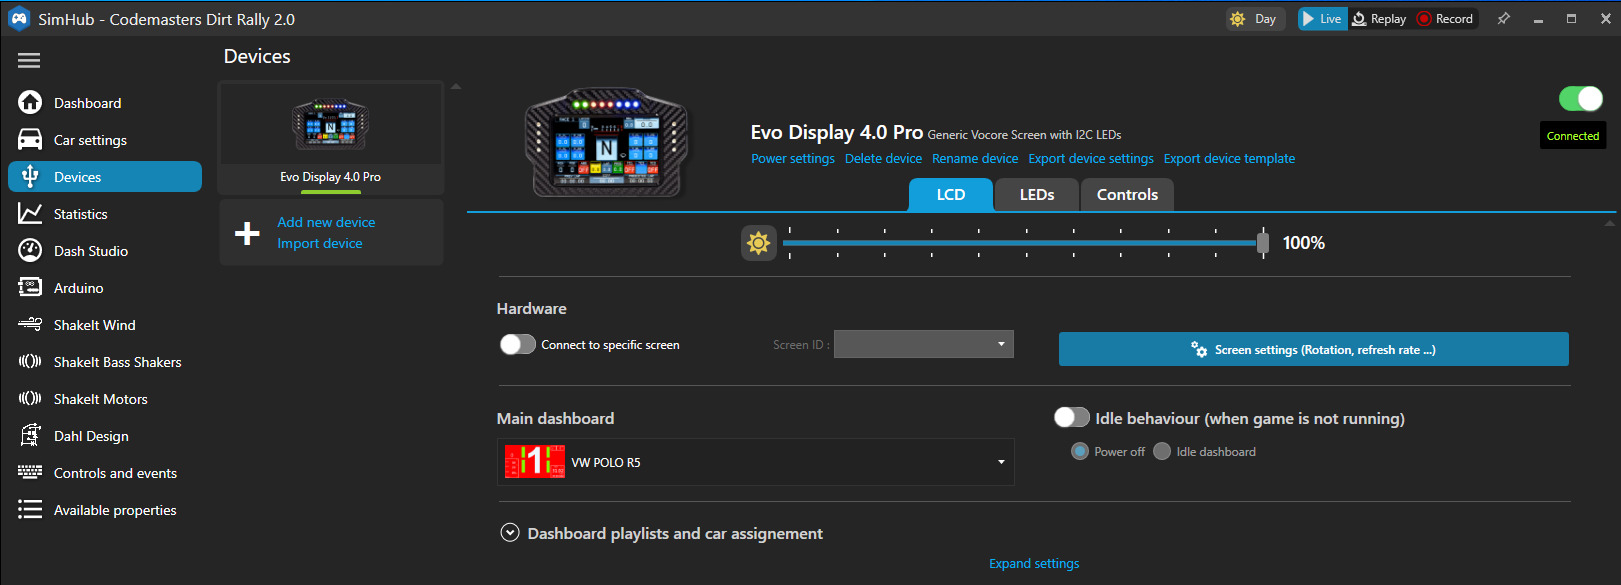
Task: Click the brightness slider handle
Action: pos(1263,243)
